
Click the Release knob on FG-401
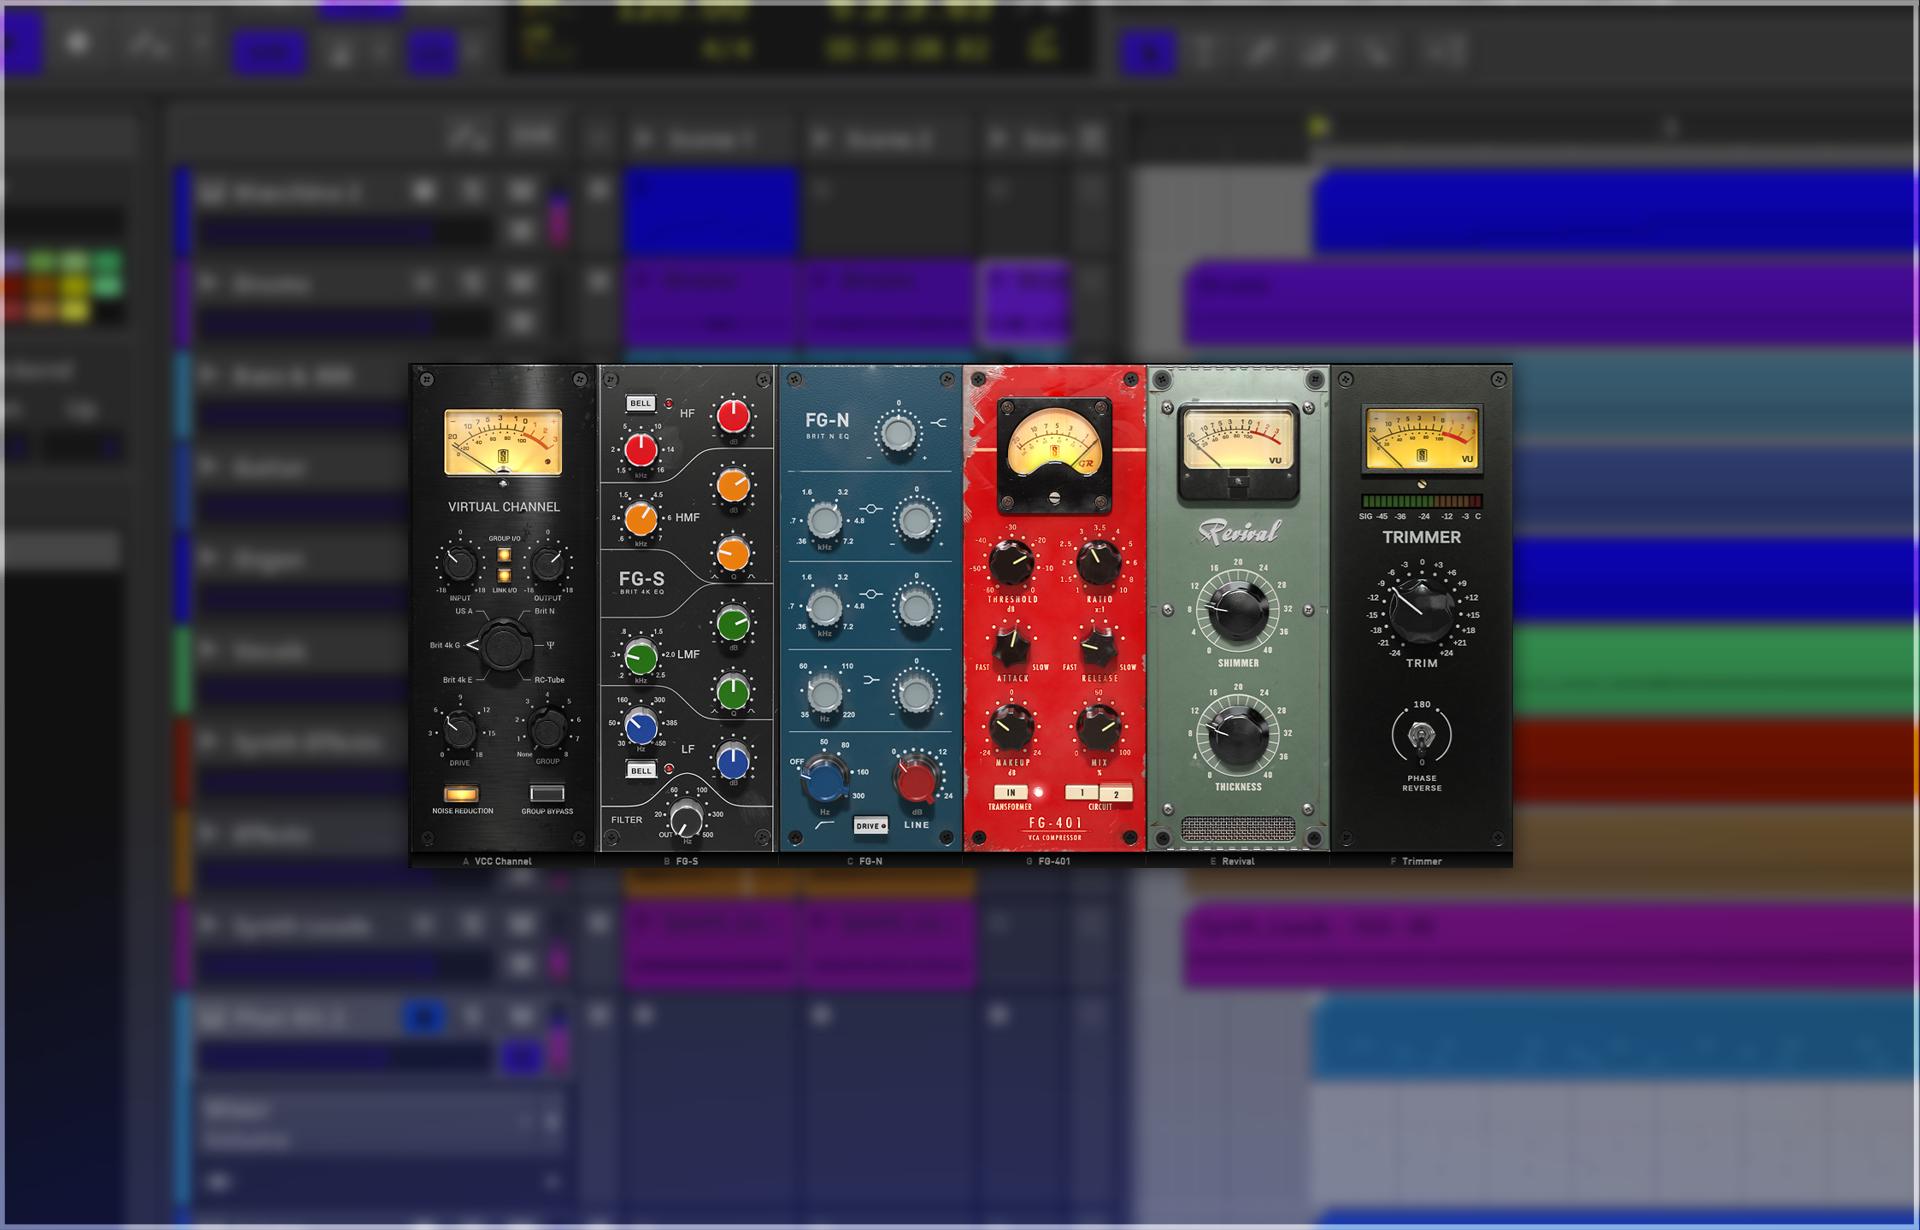pos(1099,646)
